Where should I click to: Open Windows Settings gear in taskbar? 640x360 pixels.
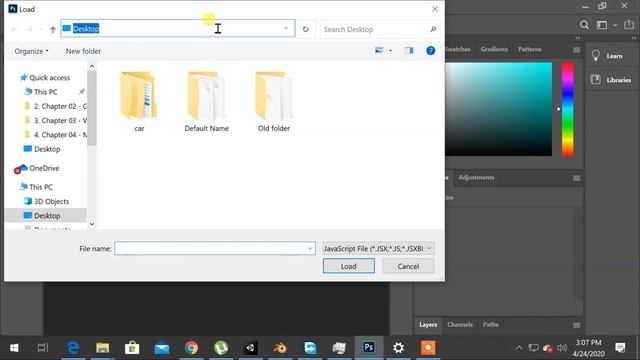click(x=398, y=348)
